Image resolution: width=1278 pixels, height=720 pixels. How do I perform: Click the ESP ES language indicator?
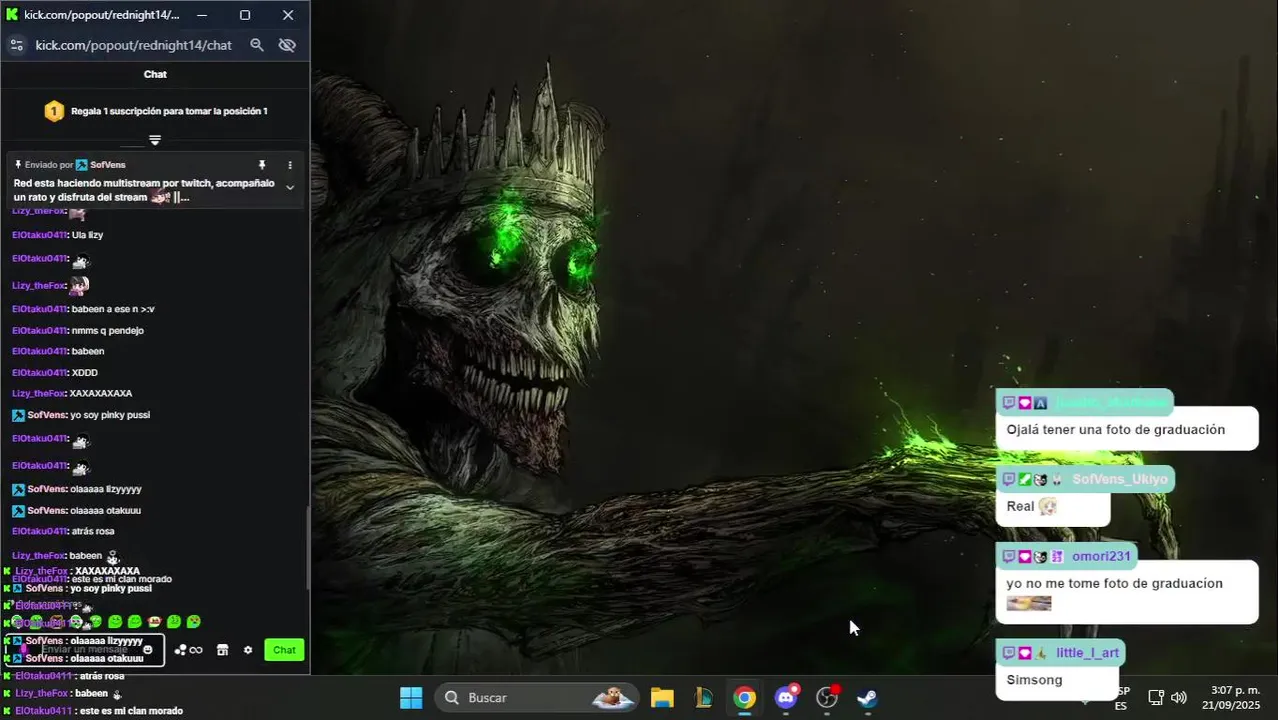[x=1121, y=698]
